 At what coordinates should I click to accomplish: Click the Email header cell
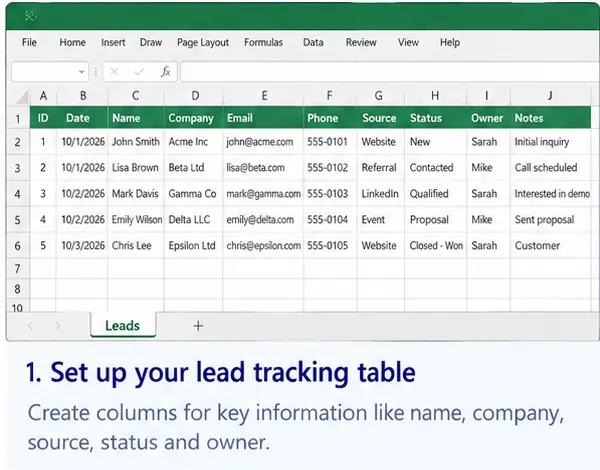[264, 118]
